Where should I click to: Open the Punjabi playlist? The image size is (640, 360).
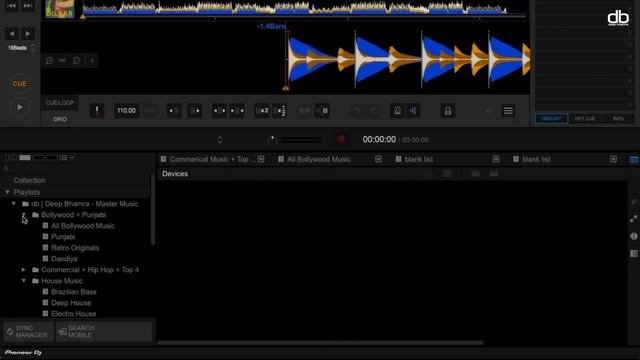click(x=63, y=237)
